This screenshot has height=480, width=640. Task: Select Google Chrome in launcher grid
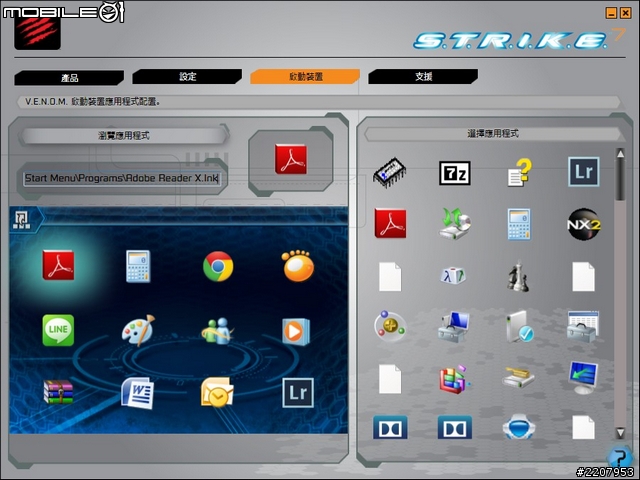pos(218,266)
